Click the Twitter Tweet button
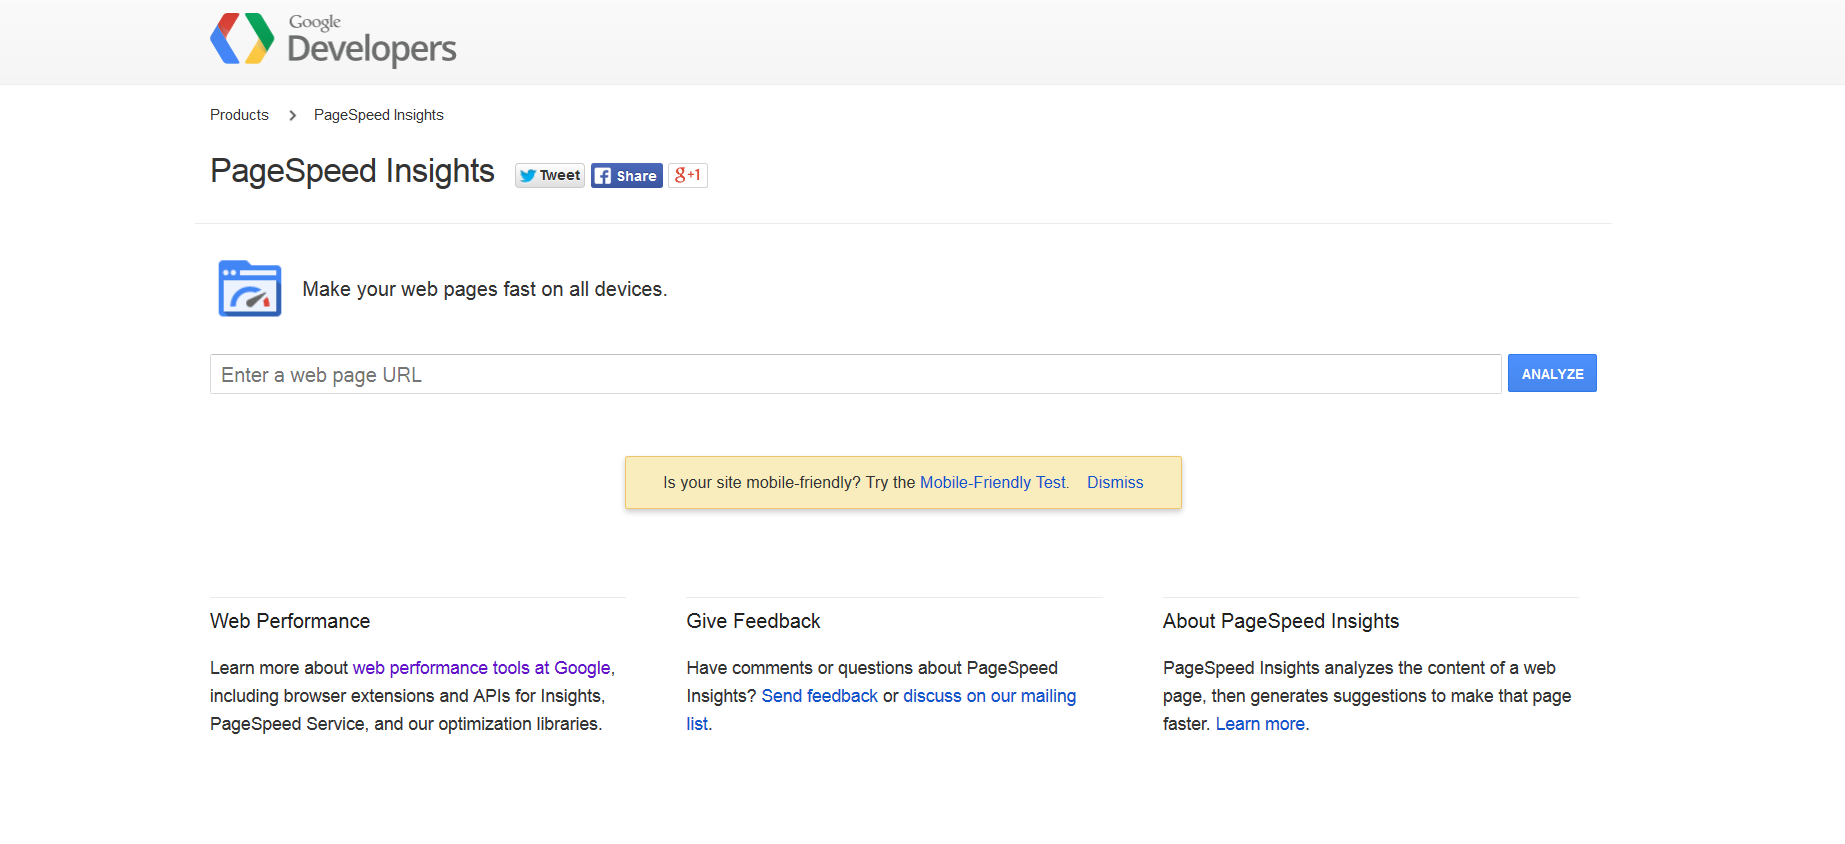The width and height of the screenshot is (1845, 844). point(550,175)
